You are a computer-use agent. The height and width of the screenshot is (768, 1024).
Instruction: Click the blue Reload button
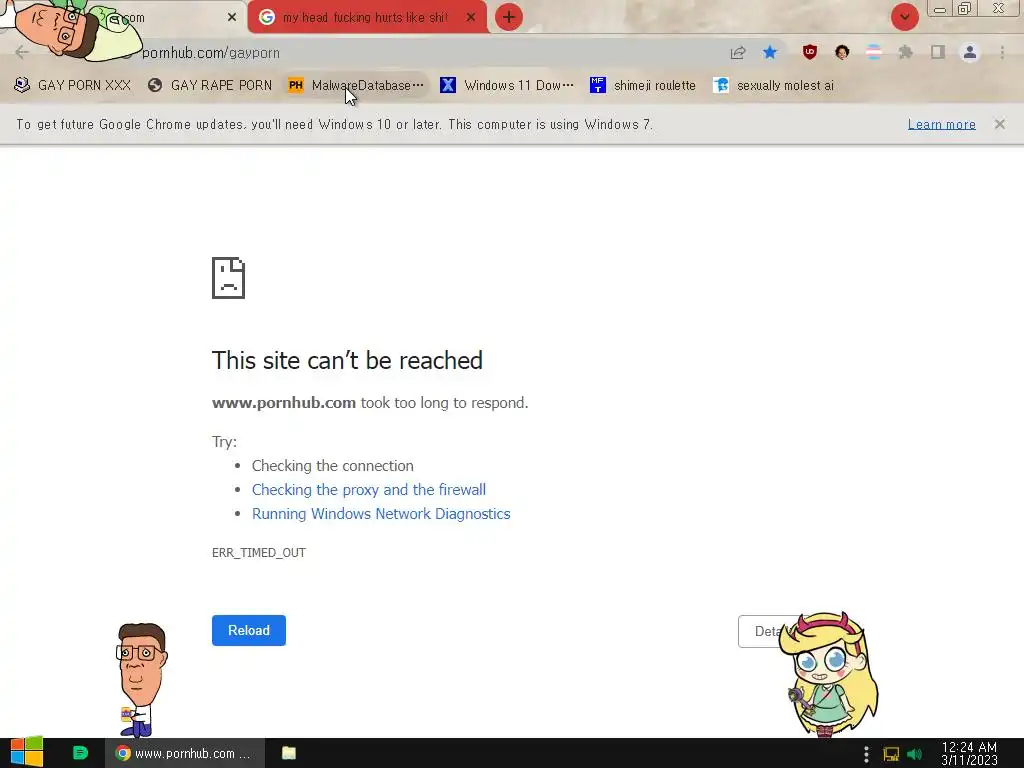click(249, 630)
